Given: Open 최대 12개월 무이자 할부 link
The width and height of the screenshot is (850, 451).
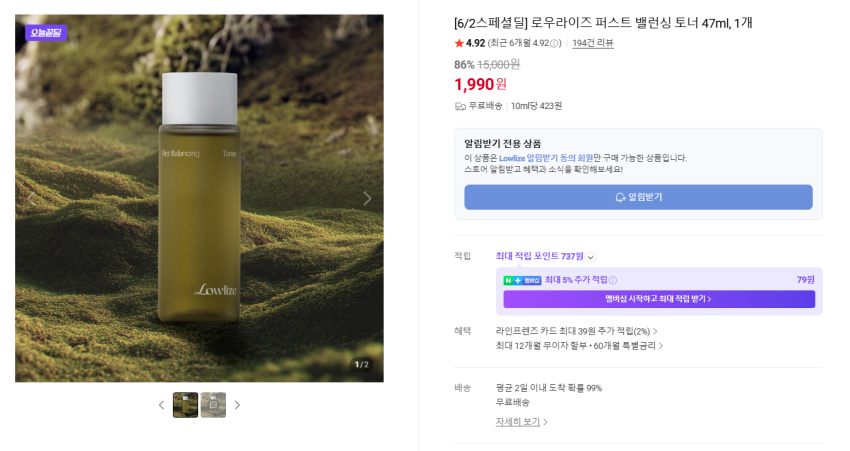Looking at the screenshot, I should point(579,346).
